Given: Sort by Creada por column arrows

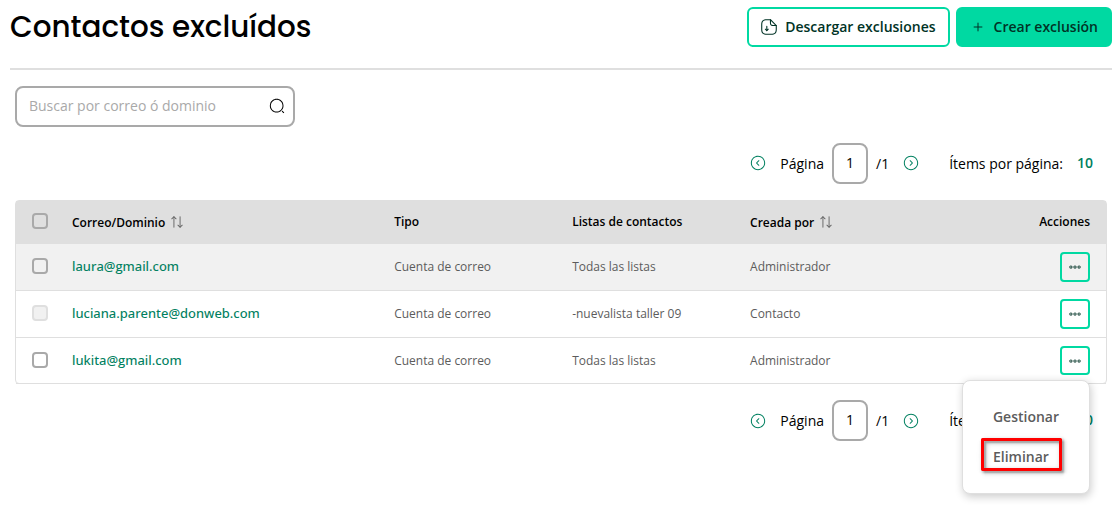Looking at the screenshot, I should [826, 222].
